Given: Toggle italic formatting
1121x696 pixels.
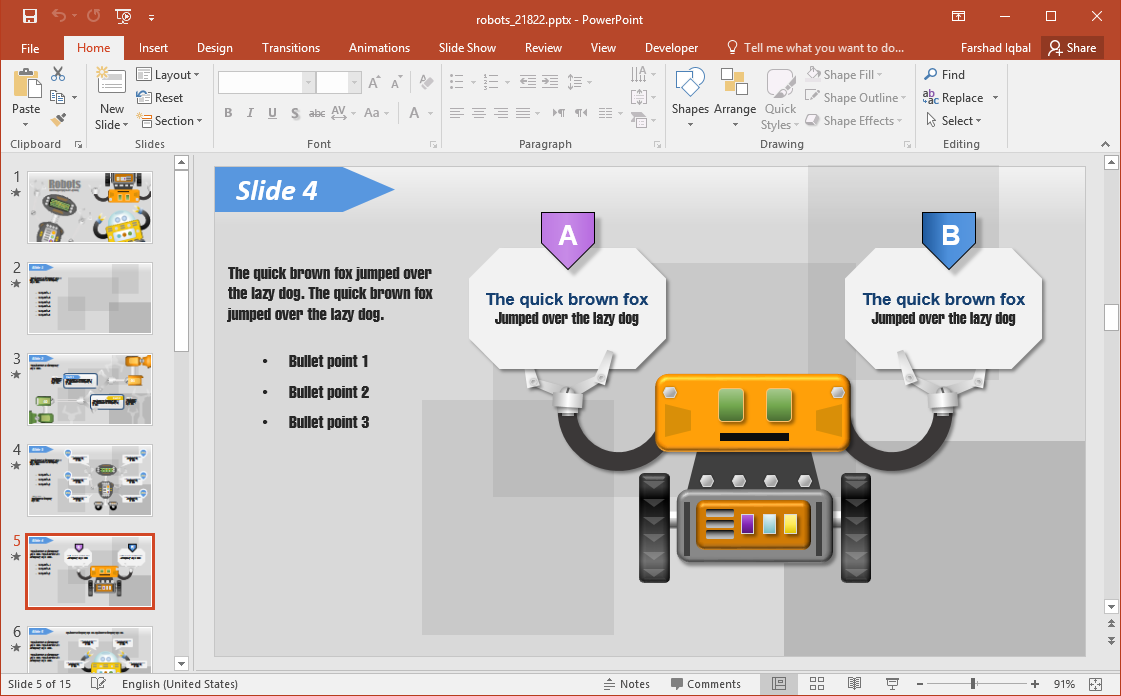Looking at the screenshot, I should click(250, 113).
